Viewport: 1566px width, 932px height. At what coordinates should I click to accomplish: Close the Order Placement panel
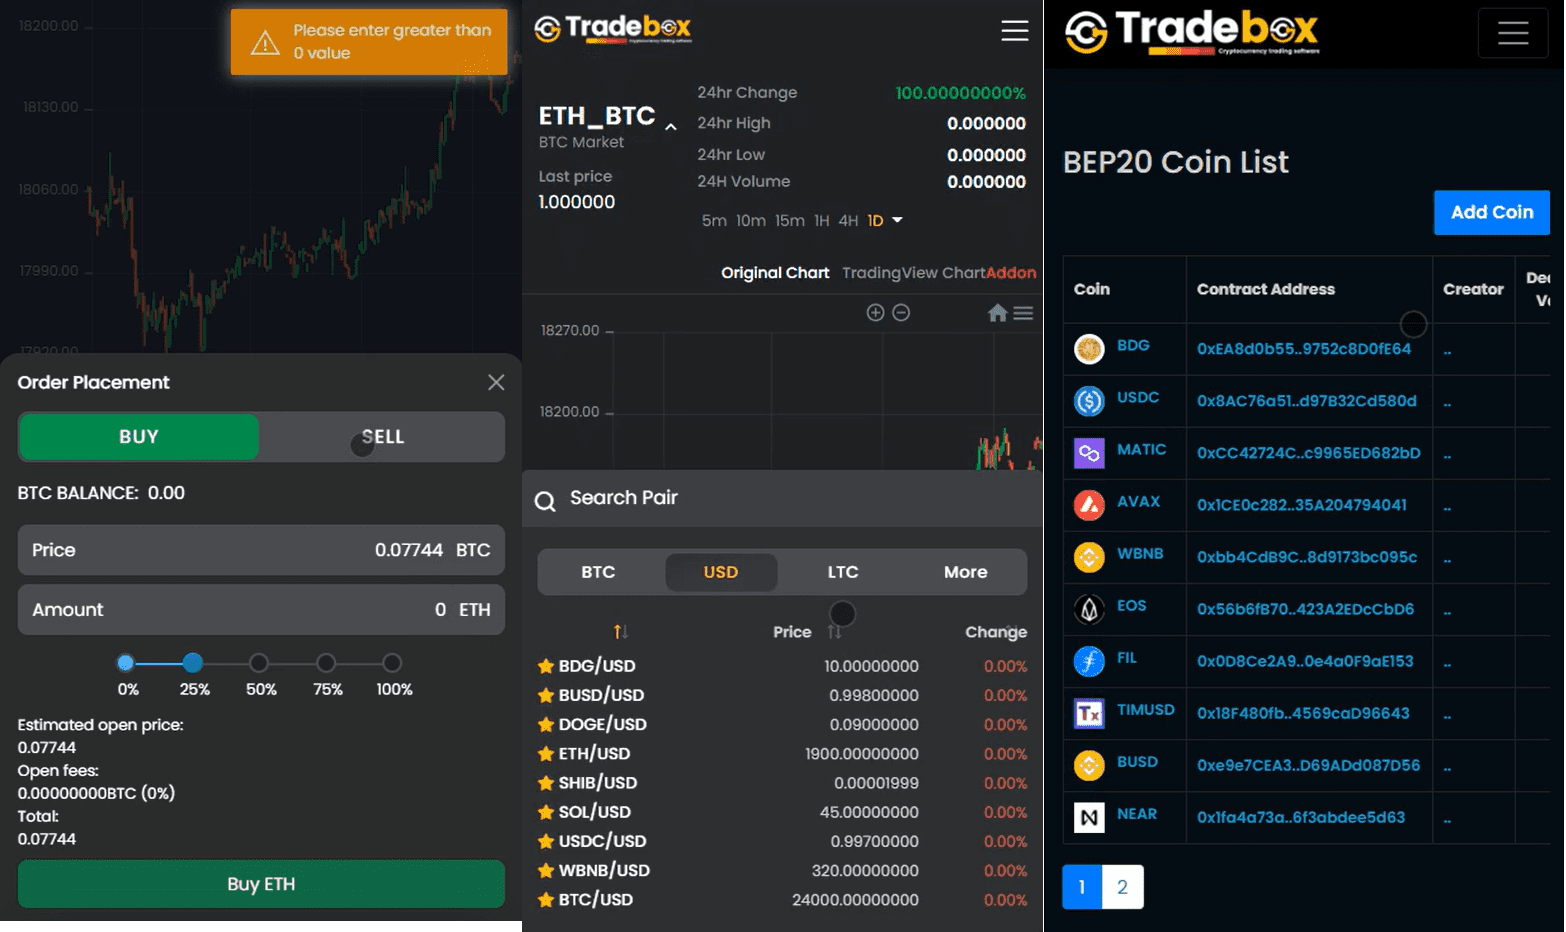point(496,382)
